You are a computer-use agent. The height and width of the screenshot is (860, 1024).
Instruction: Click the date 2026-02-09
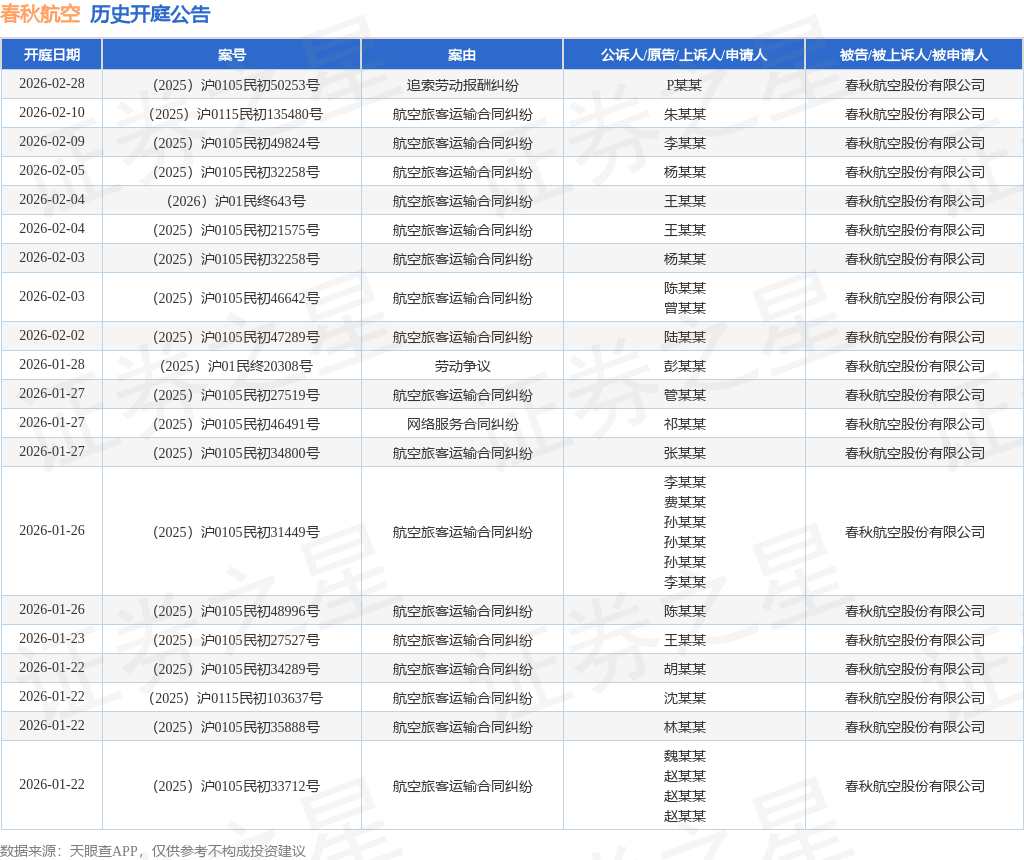[52, 142]
